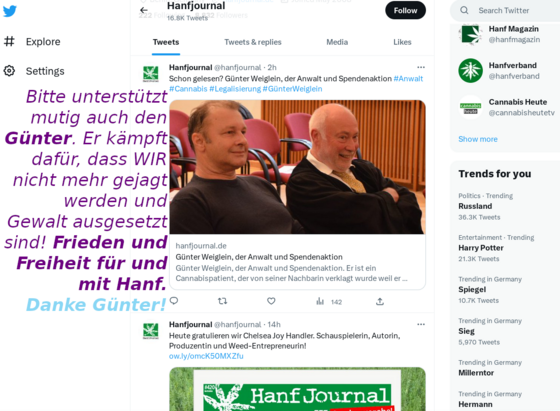Reply to the Günter Weiglein tweet
This screenshot has width=560, height=411.
pyautogui.click(x=174, y=301)
